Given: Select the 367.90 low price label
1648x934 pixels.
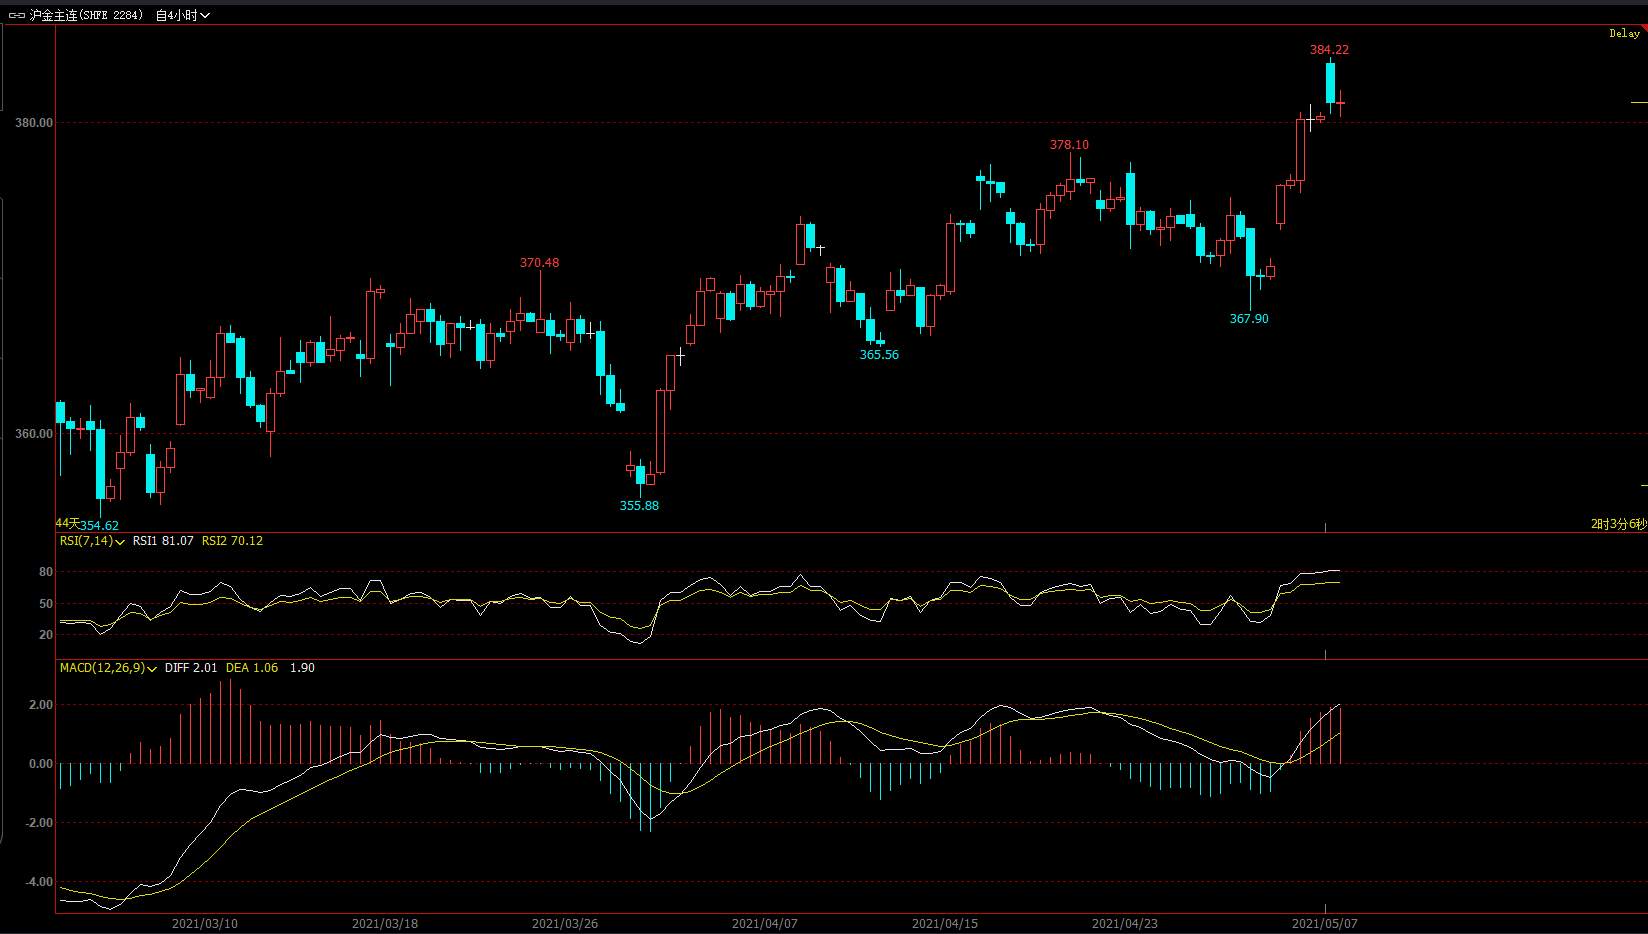Looking at the screenshot, I should tap(1249, 319).
